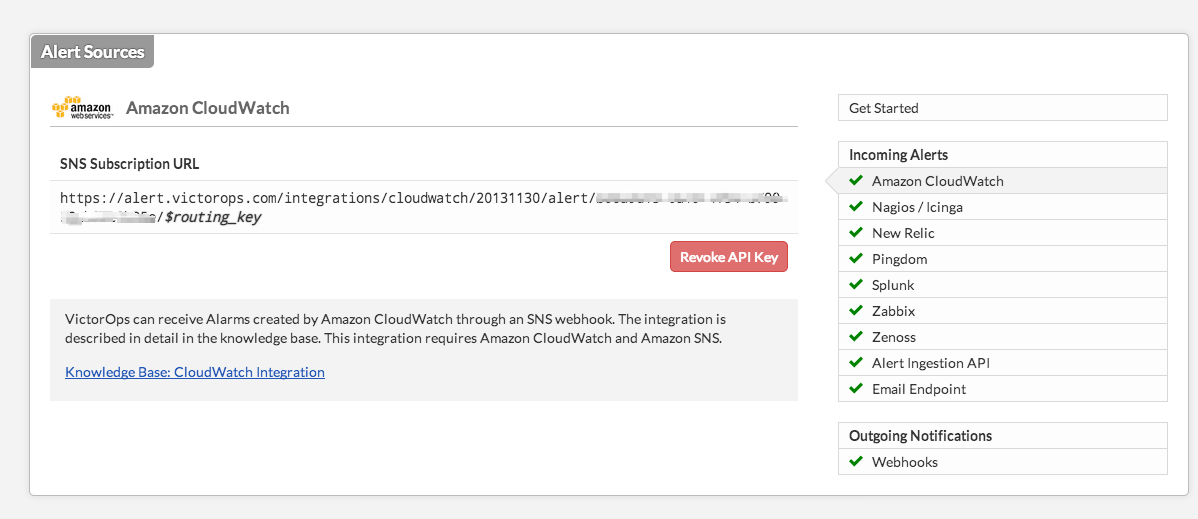Select Webhooks under Outgoing Notifications
Viewport: 1198px width, 519px height.
(x=1002, y=462)
